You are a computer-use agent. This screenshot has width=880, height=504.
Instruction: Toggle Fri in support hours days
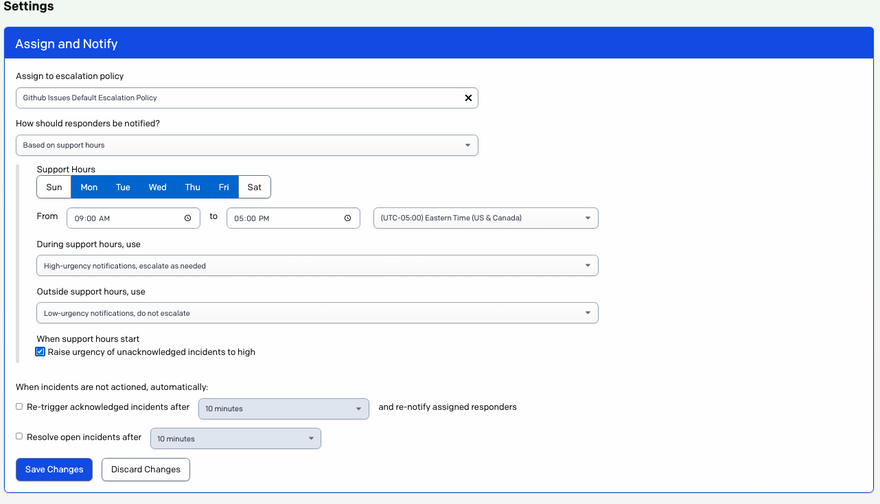click(224, 187)
